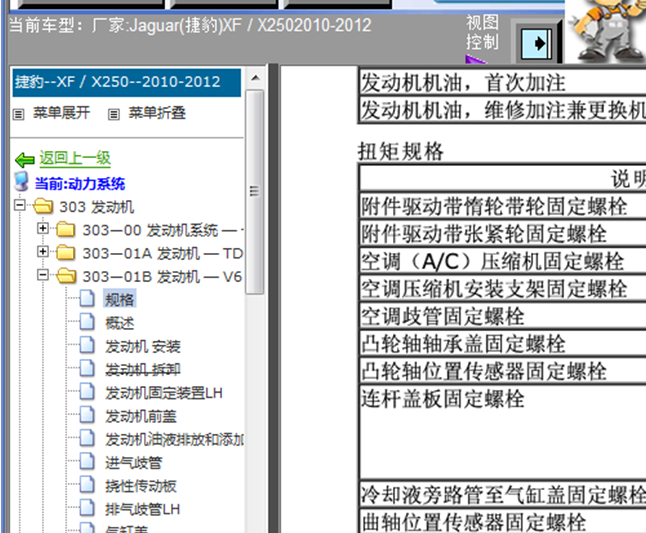Click page icon next to 发动机前盖

[87, 415]
